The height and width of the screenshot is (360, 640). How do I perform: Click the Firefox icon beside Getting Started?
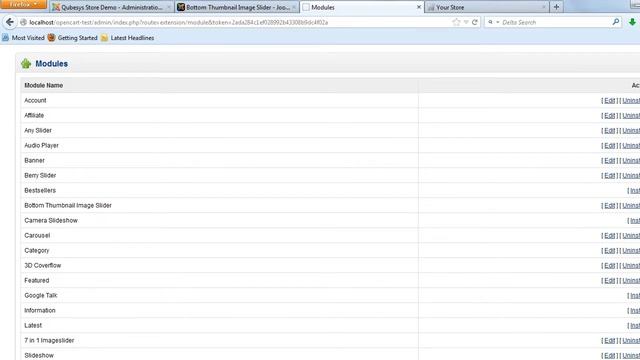point(51,38)
